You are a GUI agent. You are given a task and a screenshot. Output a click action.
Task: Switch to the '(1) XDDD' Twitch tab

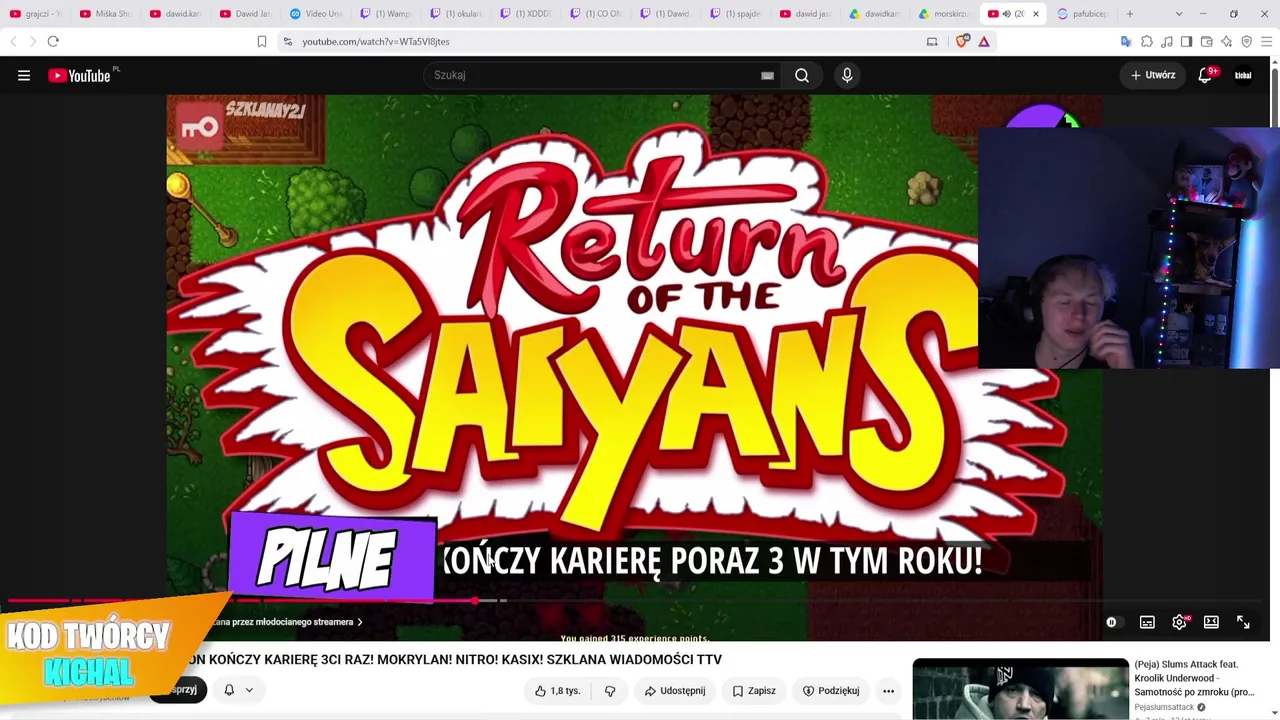pyautogui.click(x=526, y=14)
